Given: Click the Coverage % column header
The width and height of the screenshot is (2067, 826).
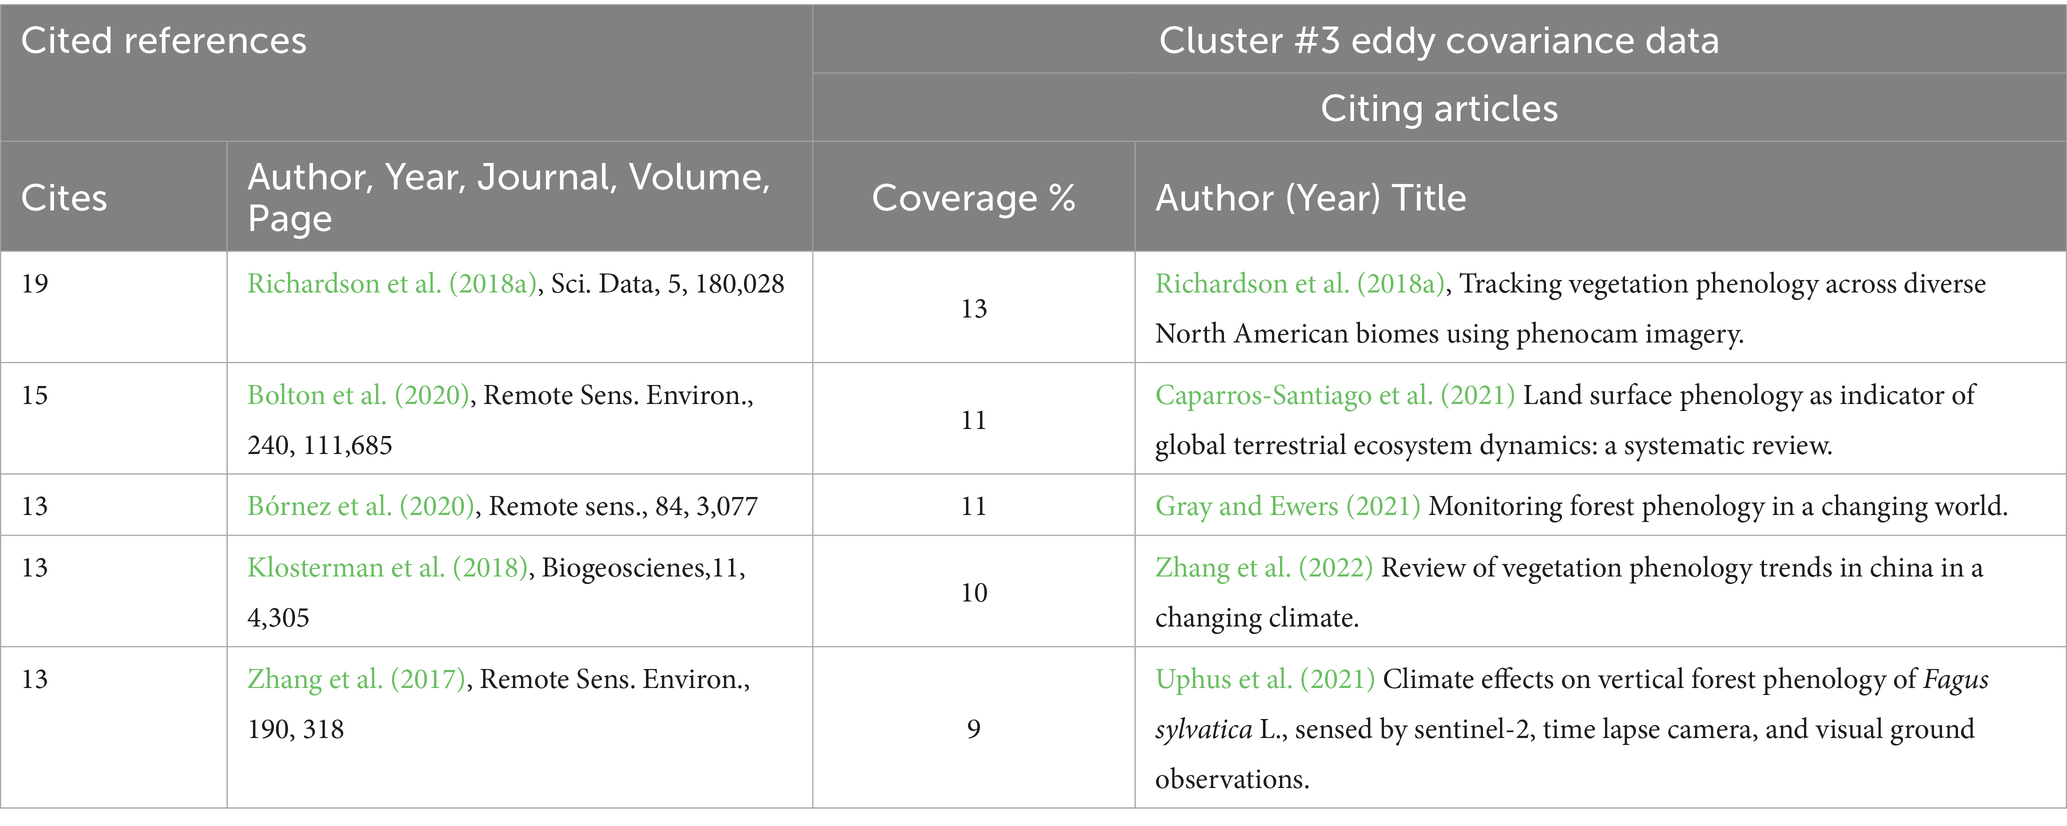Looking at the screenshot, I should pos(973,197).
